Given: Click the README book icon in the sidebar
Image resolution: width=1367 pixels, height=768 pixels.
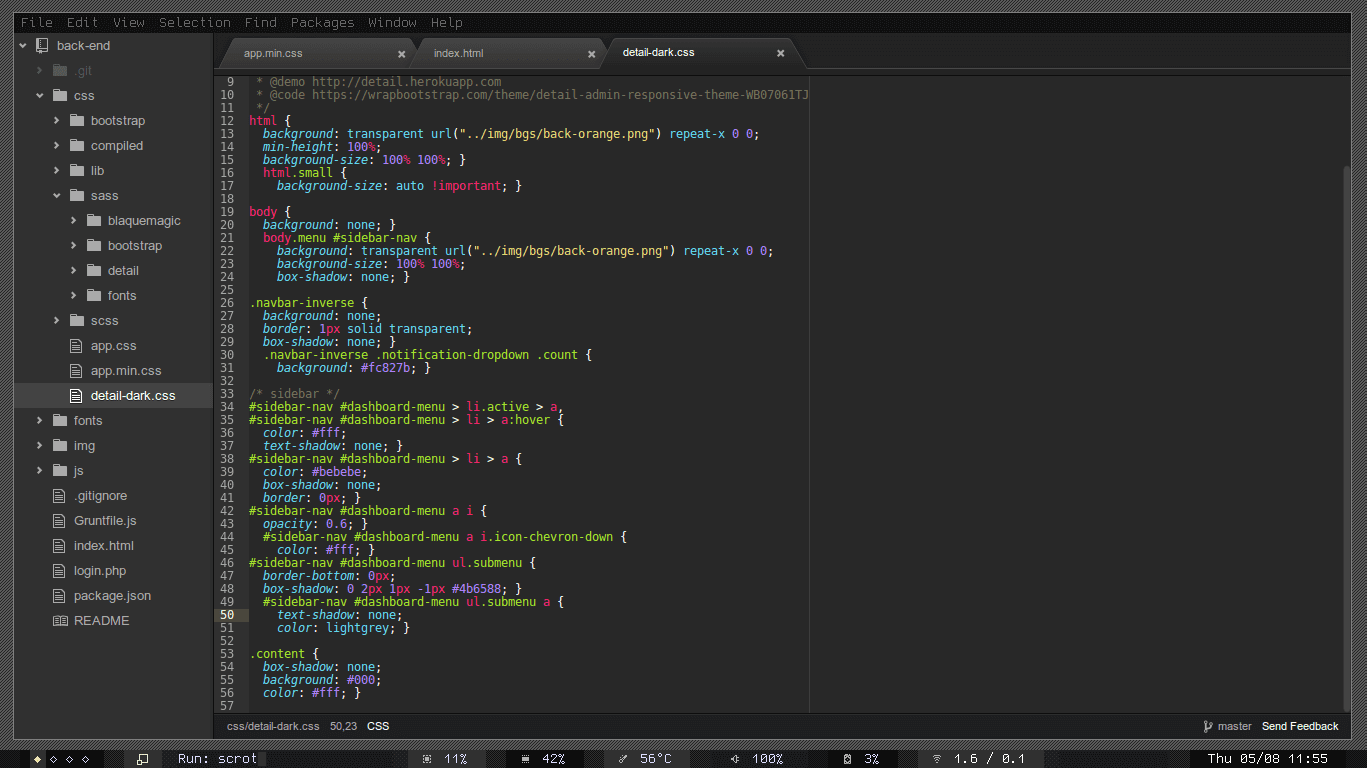Looking at the screenshot, I should coord(60,620).
